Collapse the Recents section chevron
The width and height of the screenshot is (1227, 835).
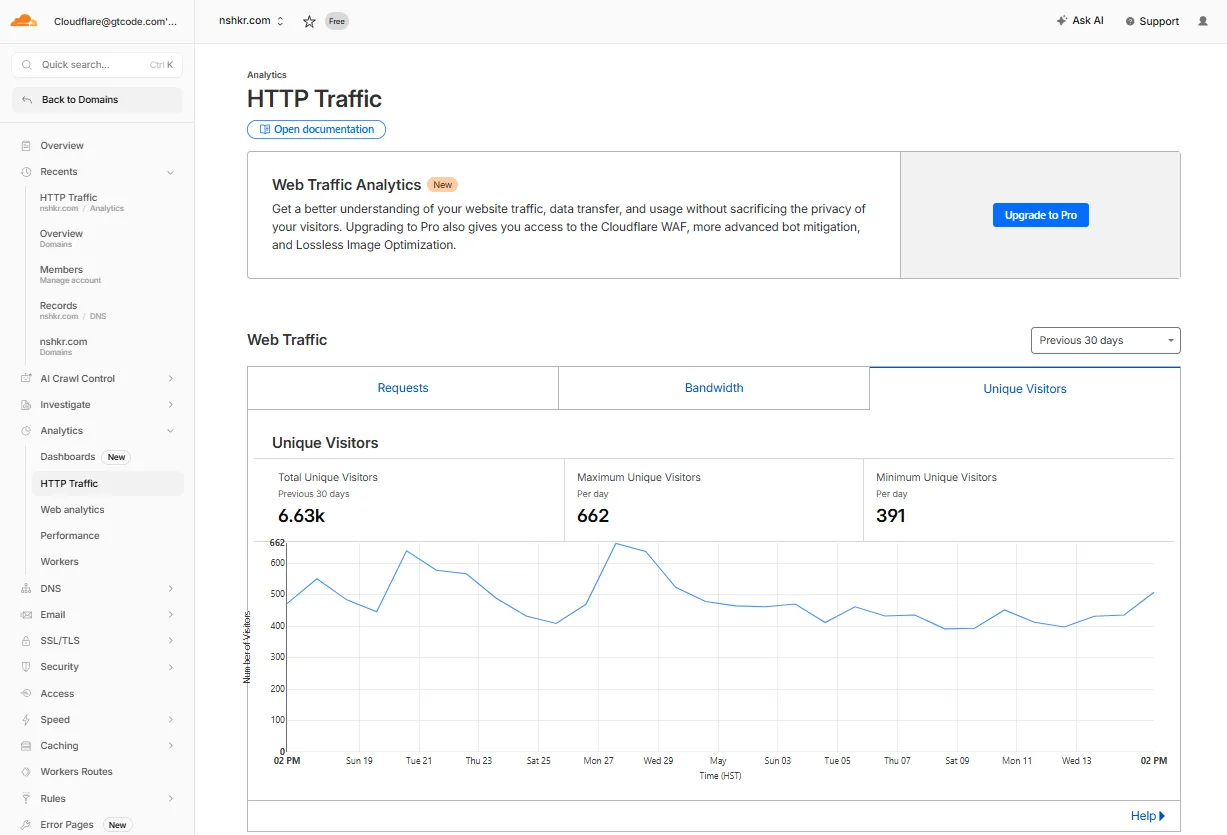(171, 172)
